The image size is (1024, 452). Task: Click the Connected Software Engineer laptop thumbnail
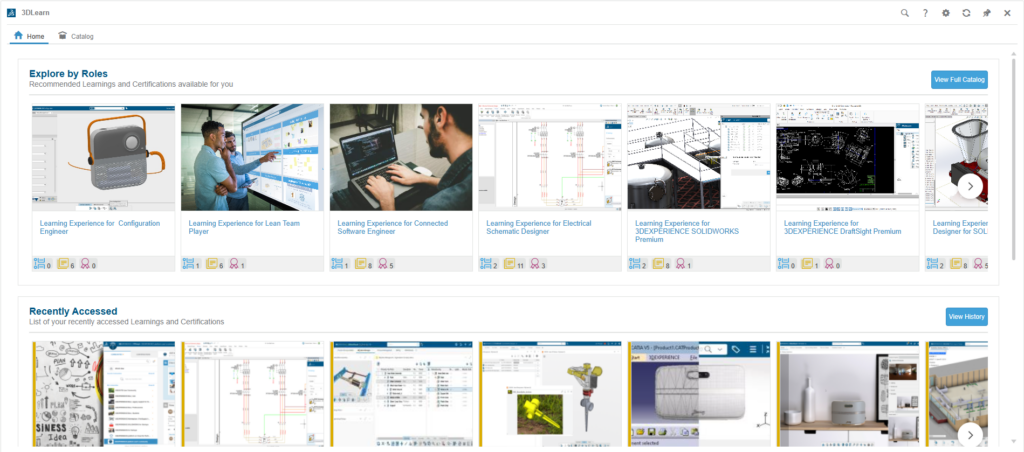(x=401, y=157)
